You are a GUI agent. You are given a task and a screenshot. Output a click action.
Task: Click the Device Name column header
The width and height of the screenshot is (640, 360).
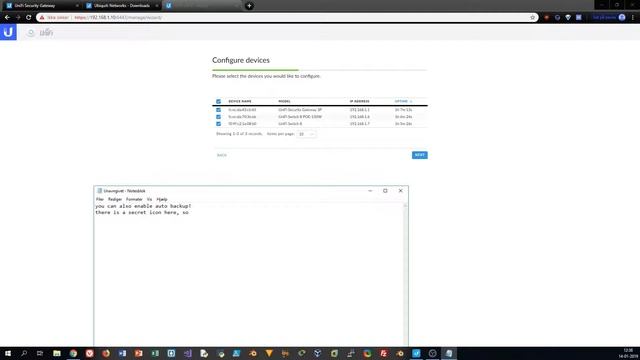coord(240,101)
